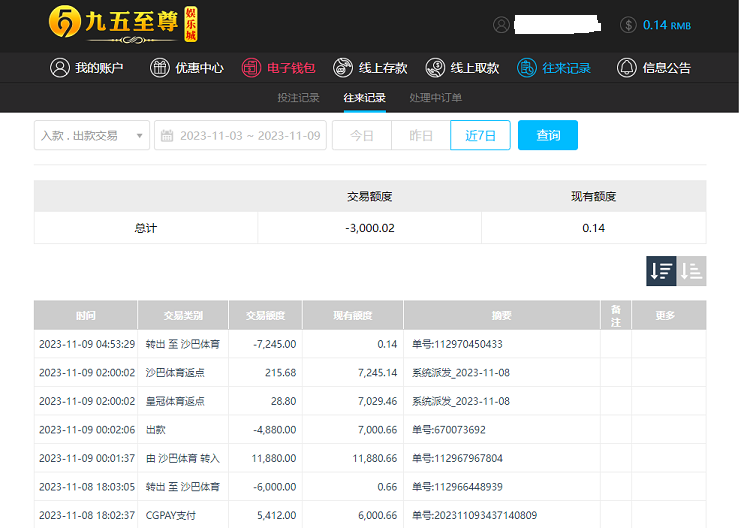This screenshot has height=528, width=747.
Task: Open 优惠中心 gift icon
Action: pyautogui.click(x=160, y=68)
